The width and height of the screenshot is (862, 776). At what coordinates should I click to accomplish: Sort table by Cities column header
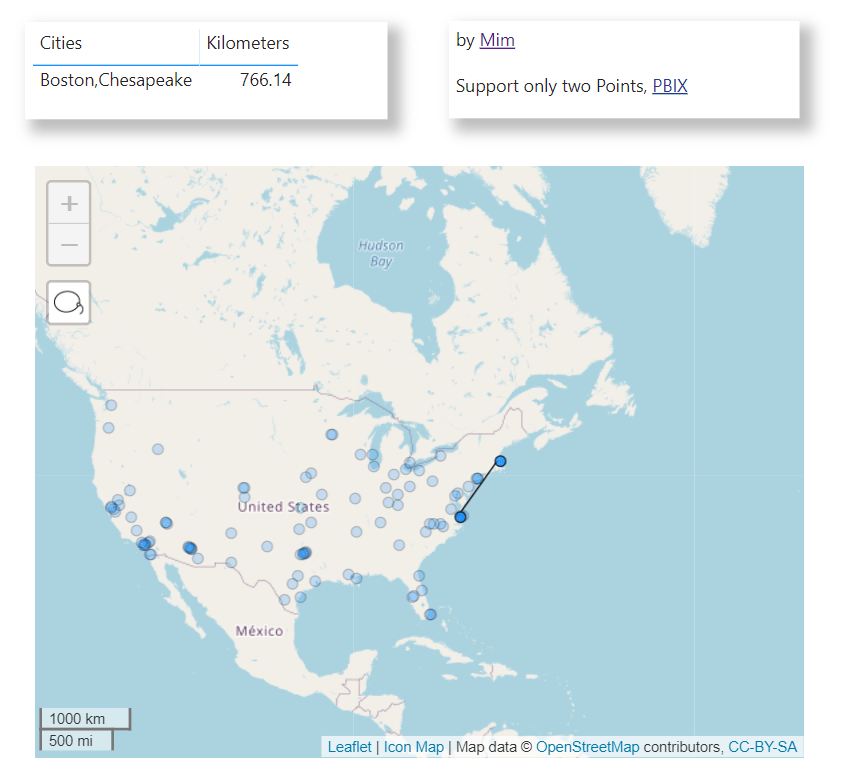pyautogui.click(x=61, y=43)
